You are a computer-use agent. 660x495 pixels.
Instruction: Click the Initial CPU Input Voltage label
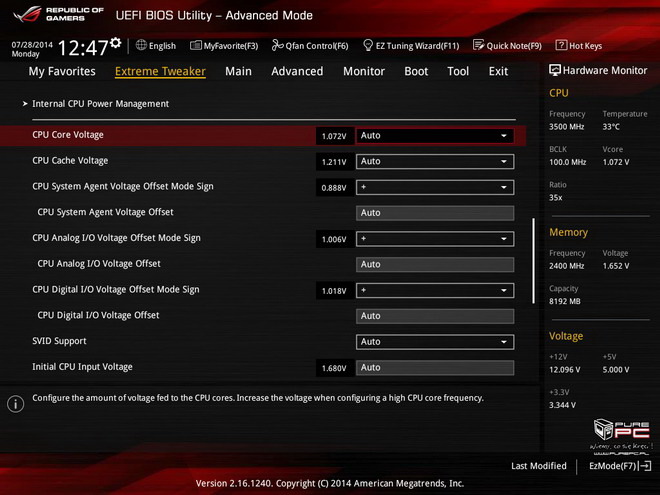[82, 367]
